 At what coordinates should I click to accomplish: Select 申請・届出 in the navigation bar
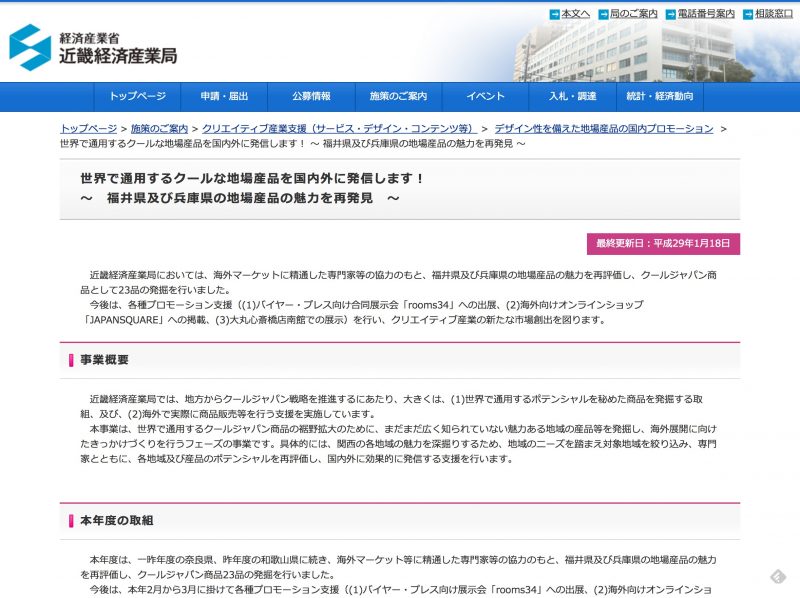224,96
